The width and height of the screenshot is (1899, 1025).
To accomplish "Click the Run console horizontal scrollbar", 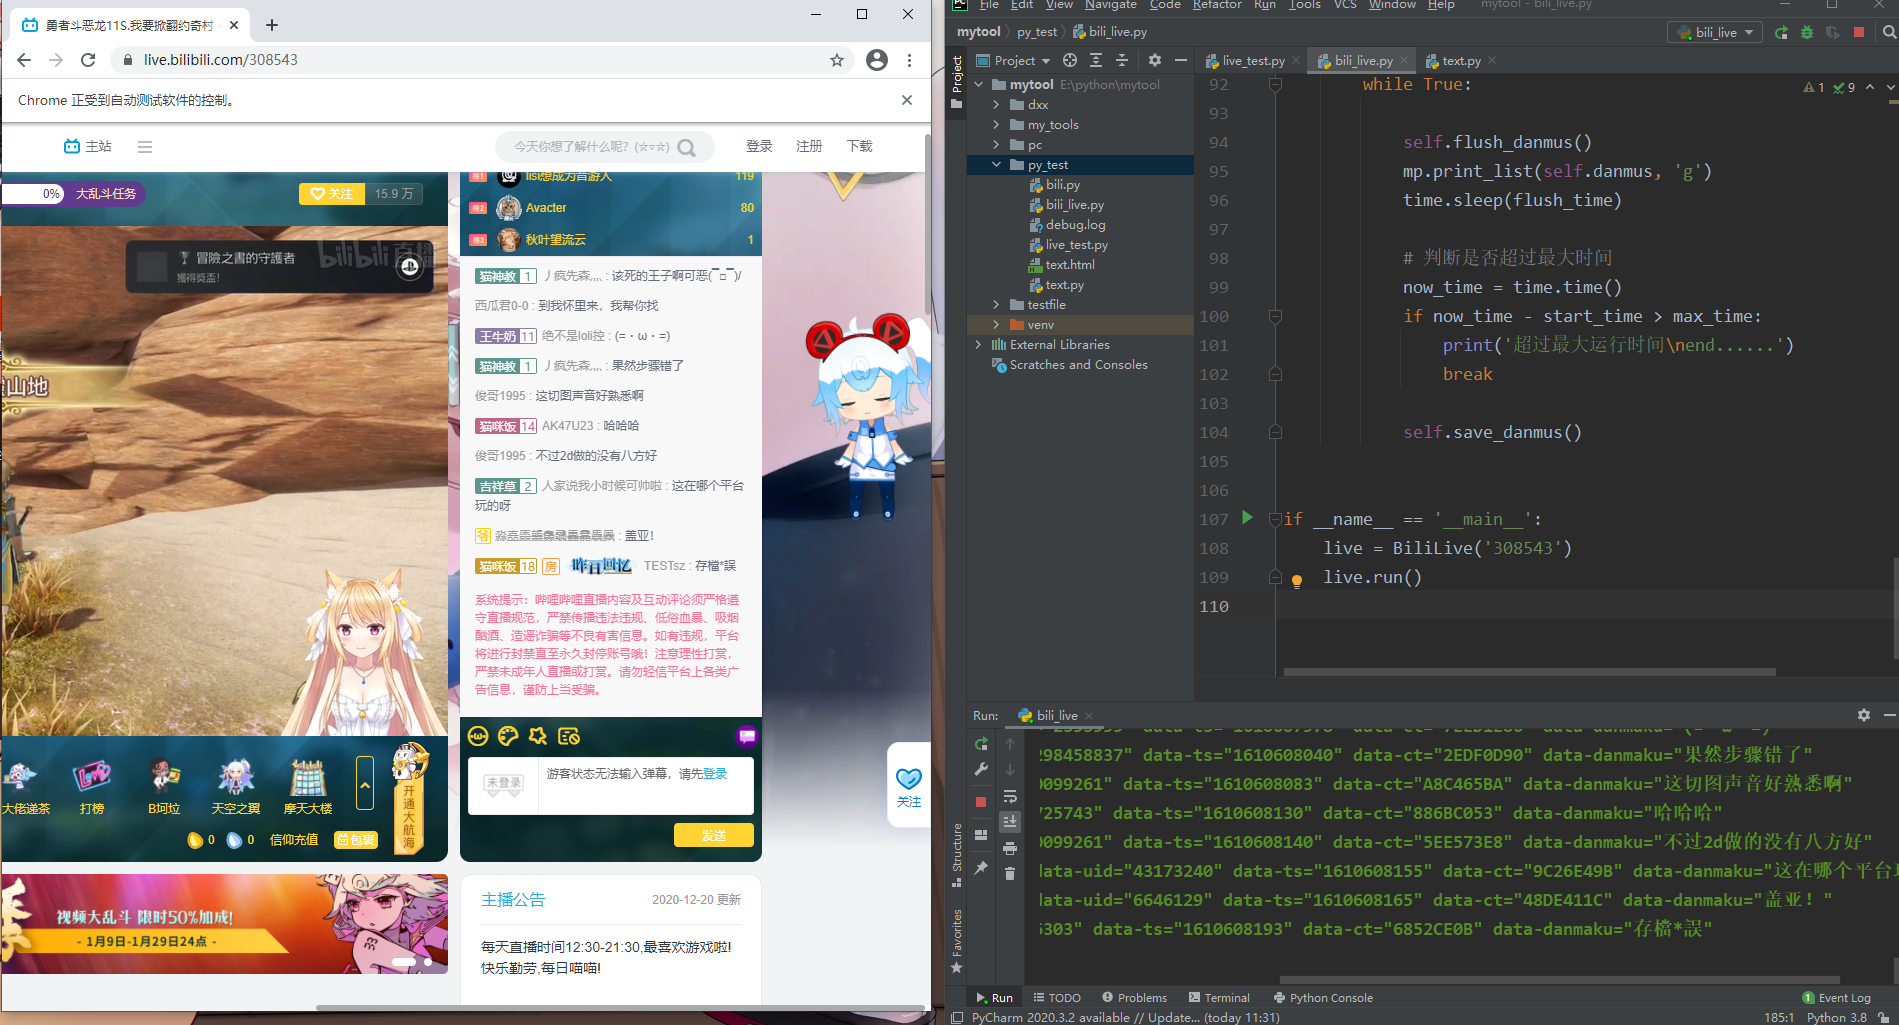I will (x=1559, y=979).
